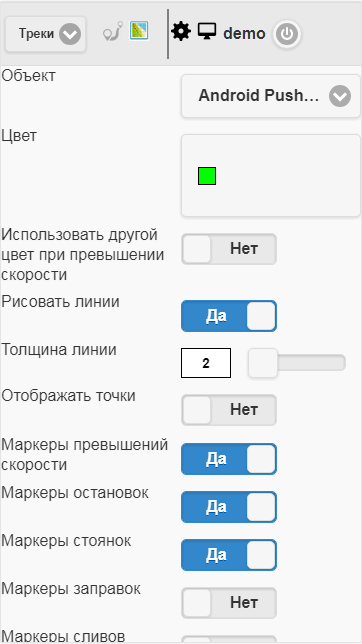The width and height of the screenshot is (362, 644).
Task: Disable Маркеры превышений скорости toggle
Action: pos(229,459)
